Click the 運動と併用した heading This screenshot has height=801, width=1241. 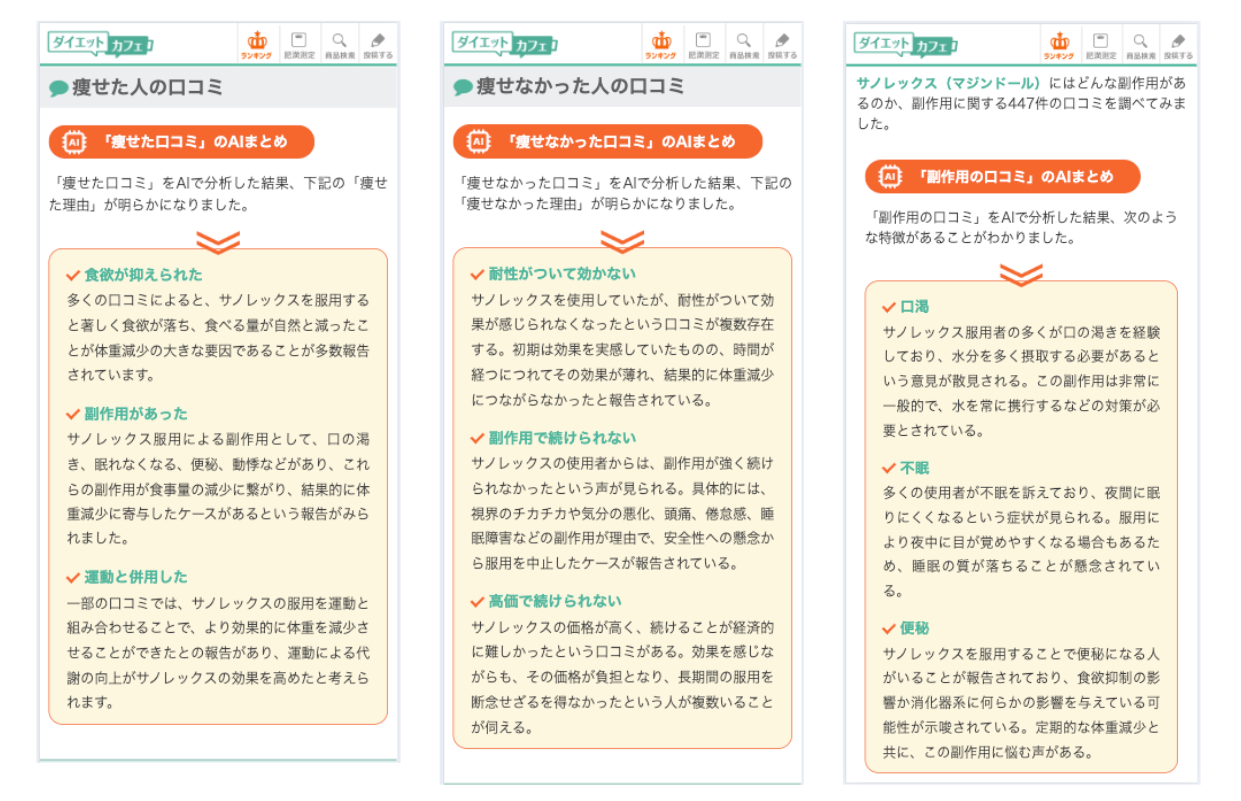(136, 577)
